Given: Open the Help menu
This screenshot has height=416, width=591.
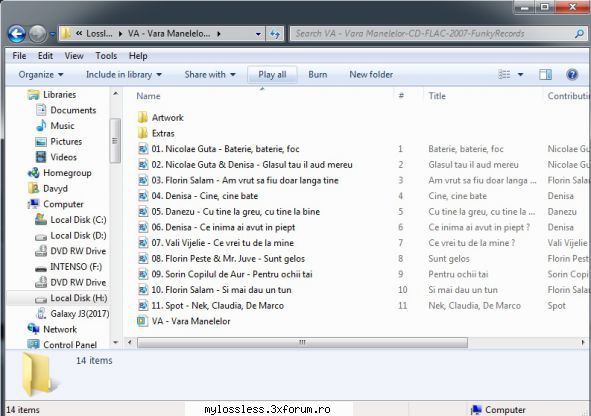Looking at the screenshot, I should coord(138,56).
